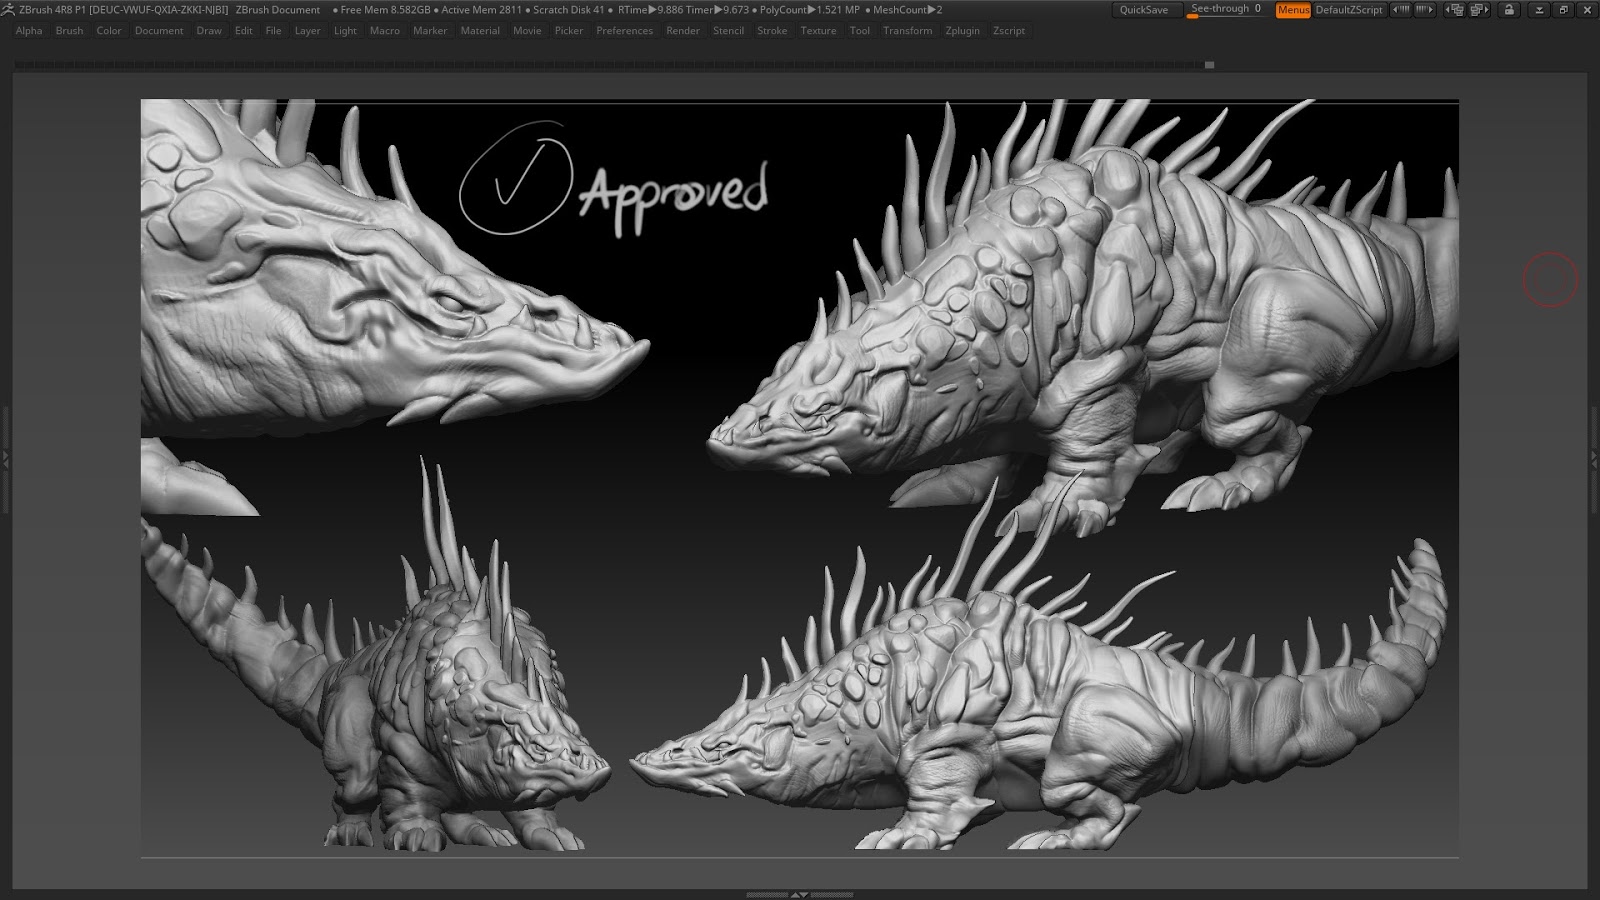Viewport: 1600px width, 900px height.
Task: Open the Texture menu
Action: 818,31
